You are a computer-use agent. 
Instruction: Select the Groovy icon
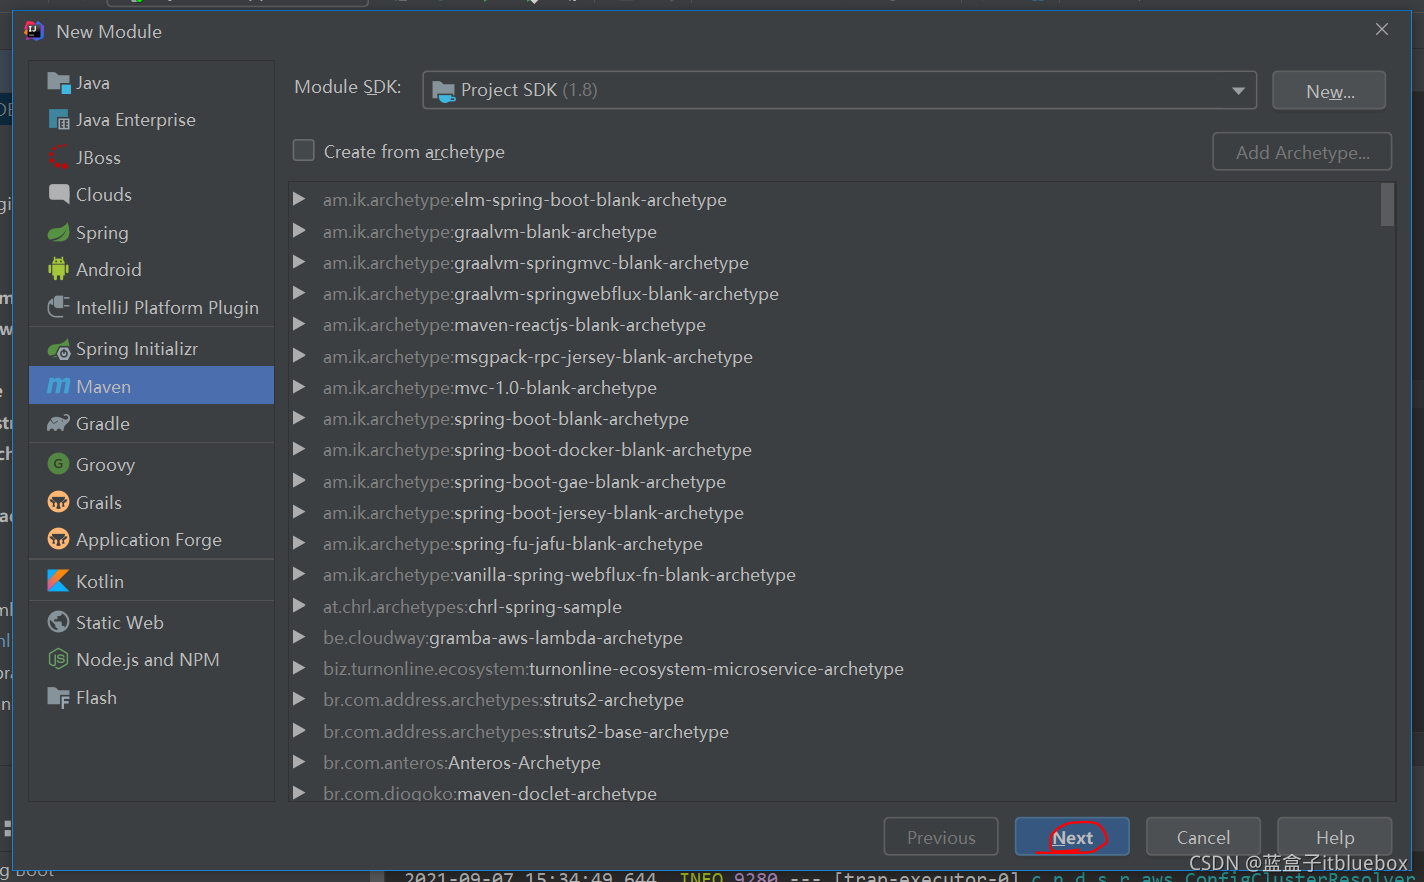[58, 464]
